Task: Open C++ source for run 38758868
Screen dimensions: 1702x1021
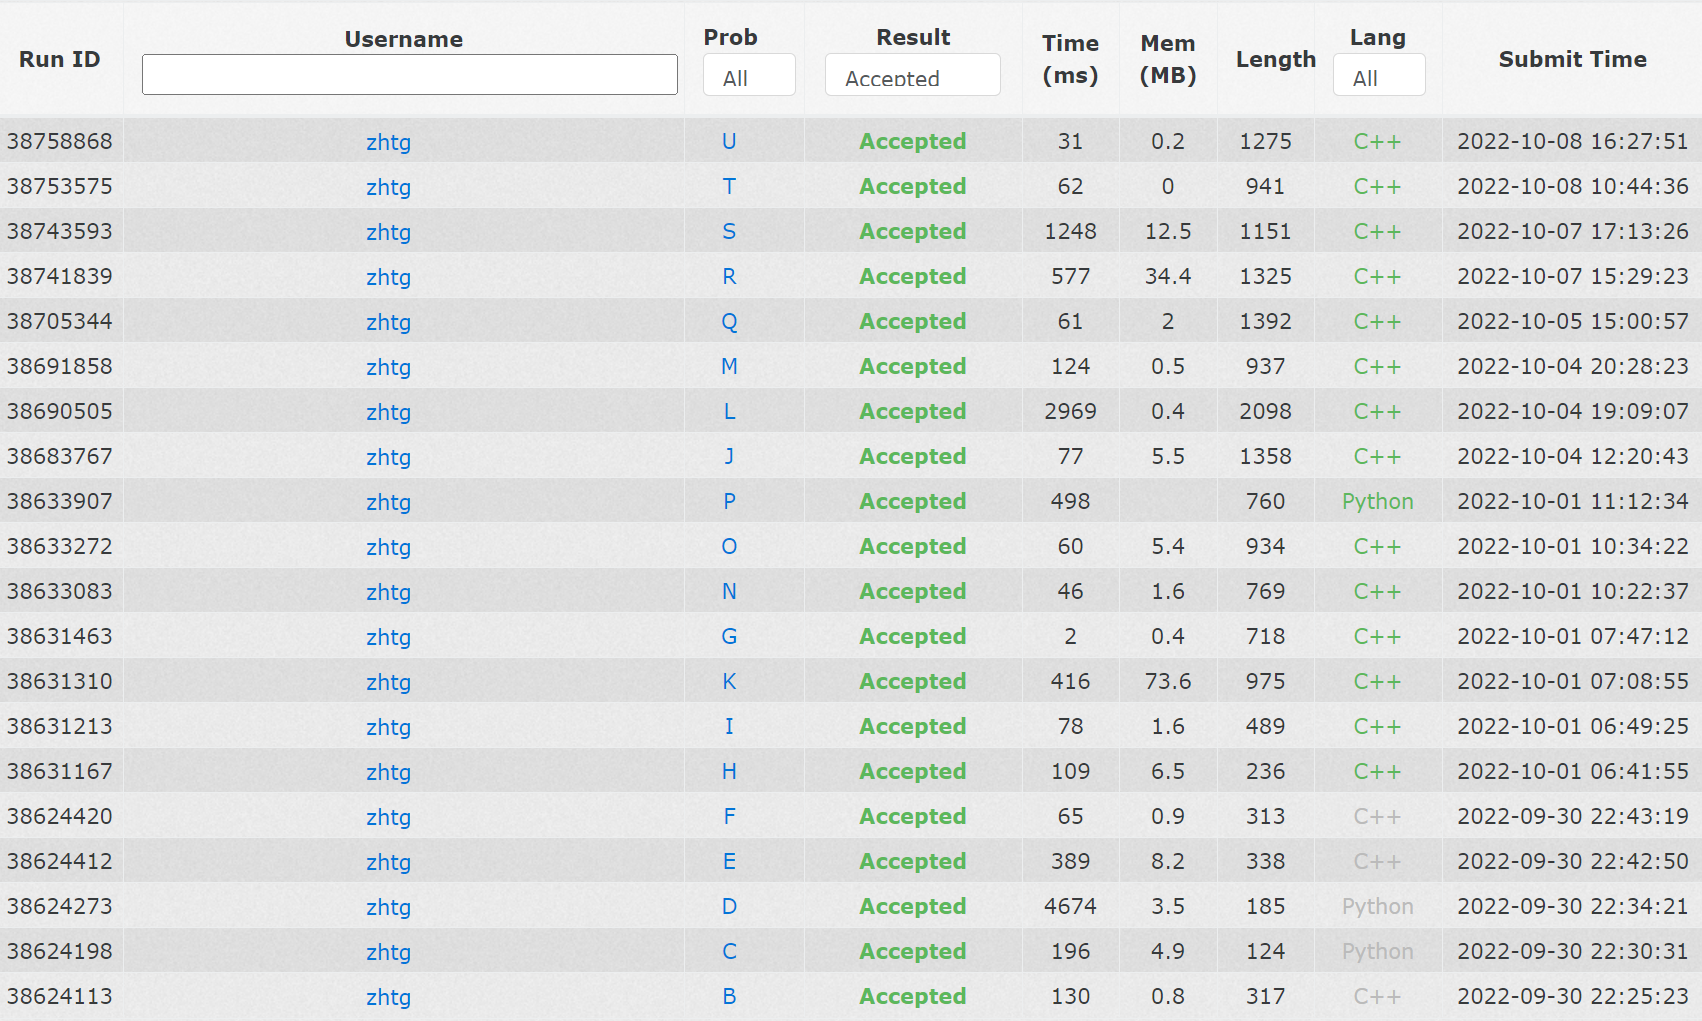Action: [x=1377, y=142]
